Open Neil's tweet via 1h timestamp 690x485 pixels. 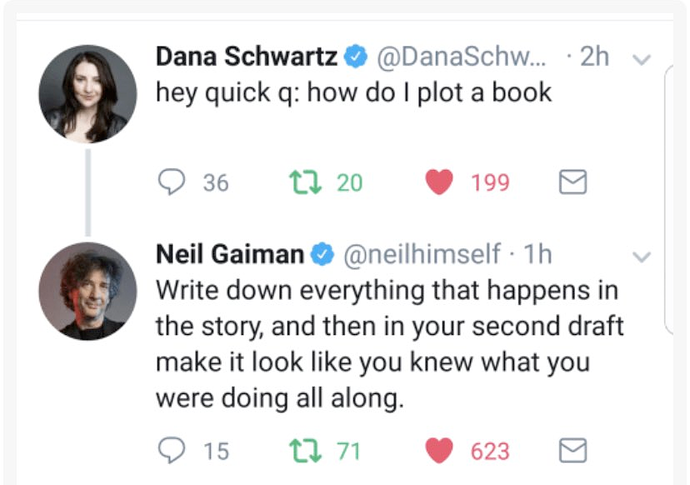538,255
